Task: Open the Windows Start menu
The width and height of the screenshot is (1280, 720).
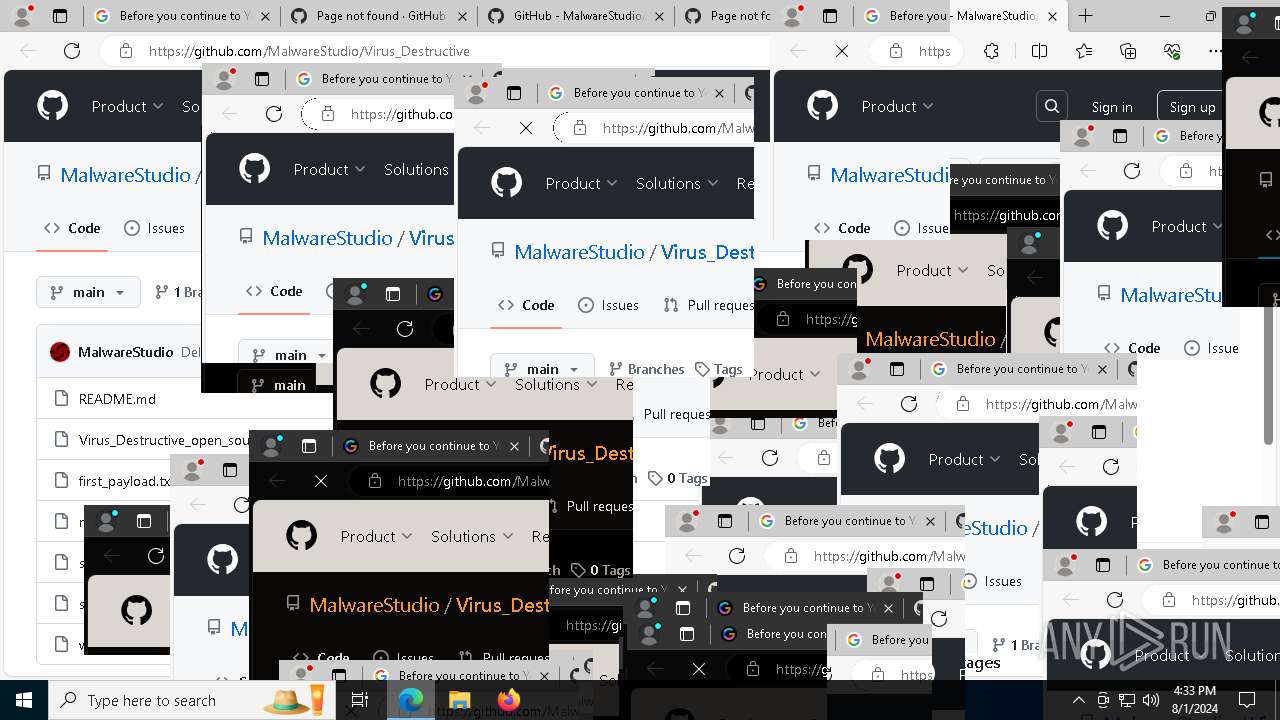Action: 24,701
